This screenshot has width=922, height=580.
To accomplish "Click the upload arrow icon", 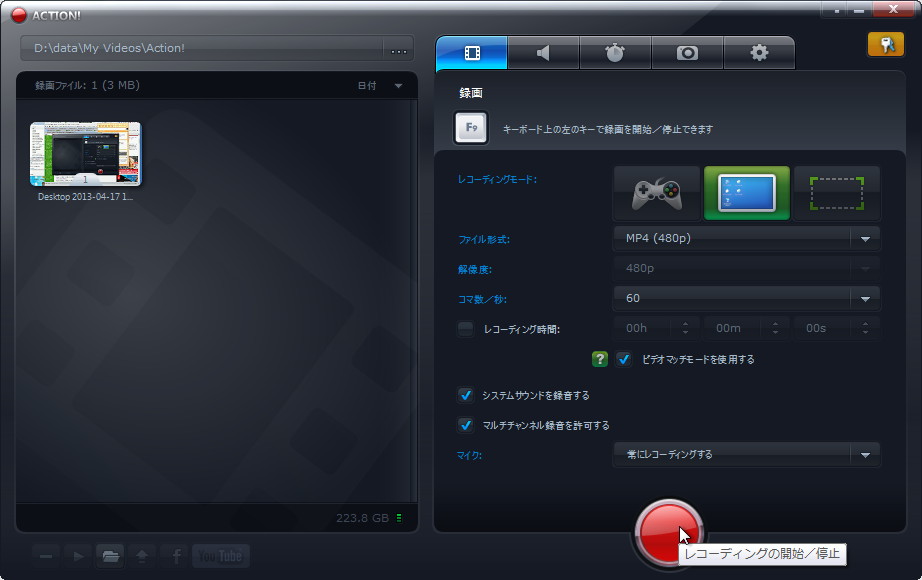I will [142, 556].
